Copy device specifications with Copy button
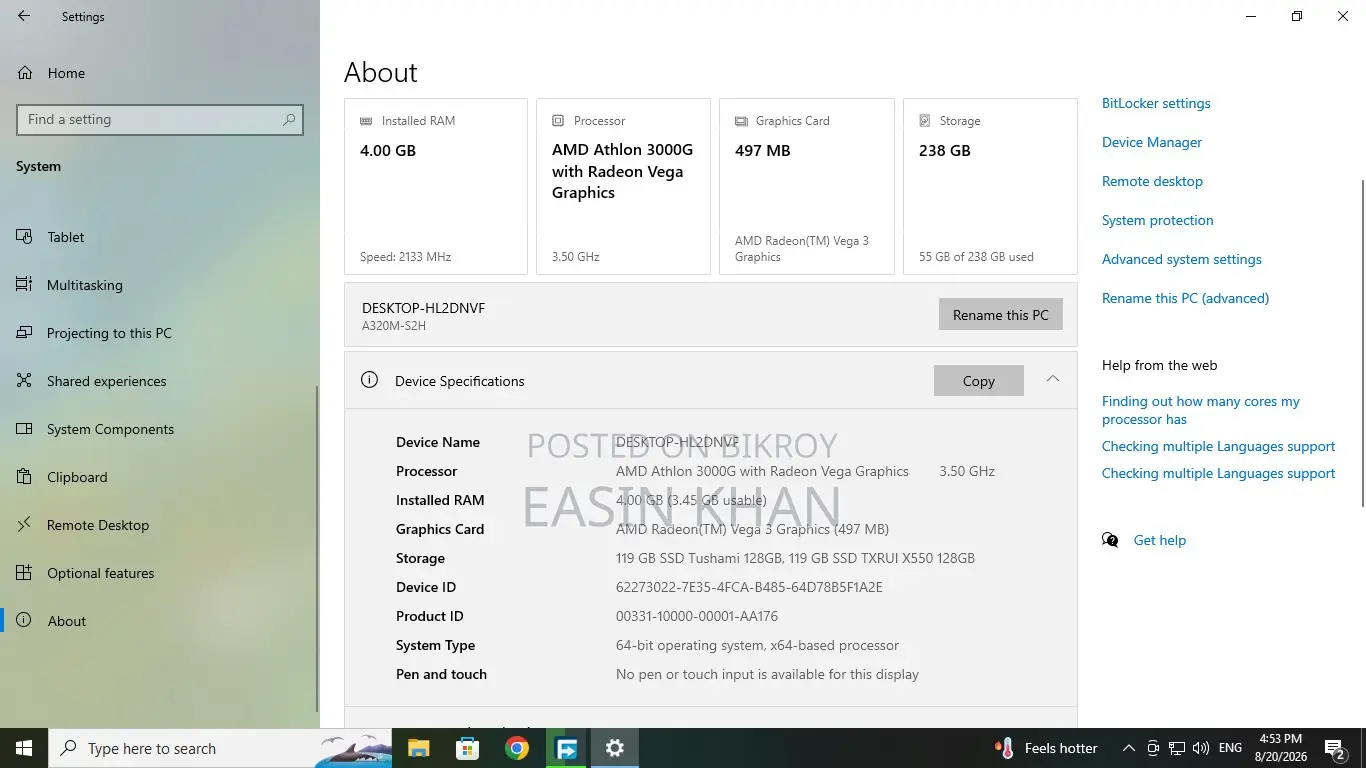This screenshot has width=1366, height=768. coord(979,381)
